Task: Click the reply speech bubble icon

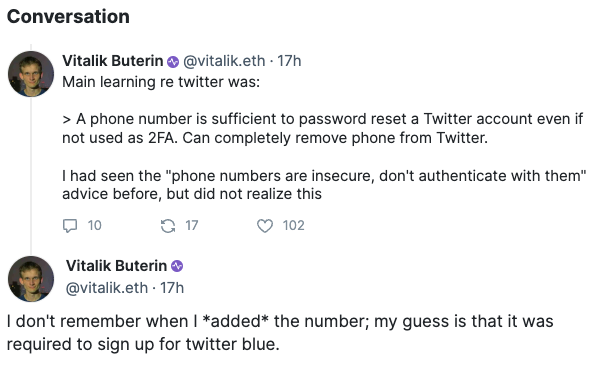Action: pyautogui.click(x=70, y=226)
